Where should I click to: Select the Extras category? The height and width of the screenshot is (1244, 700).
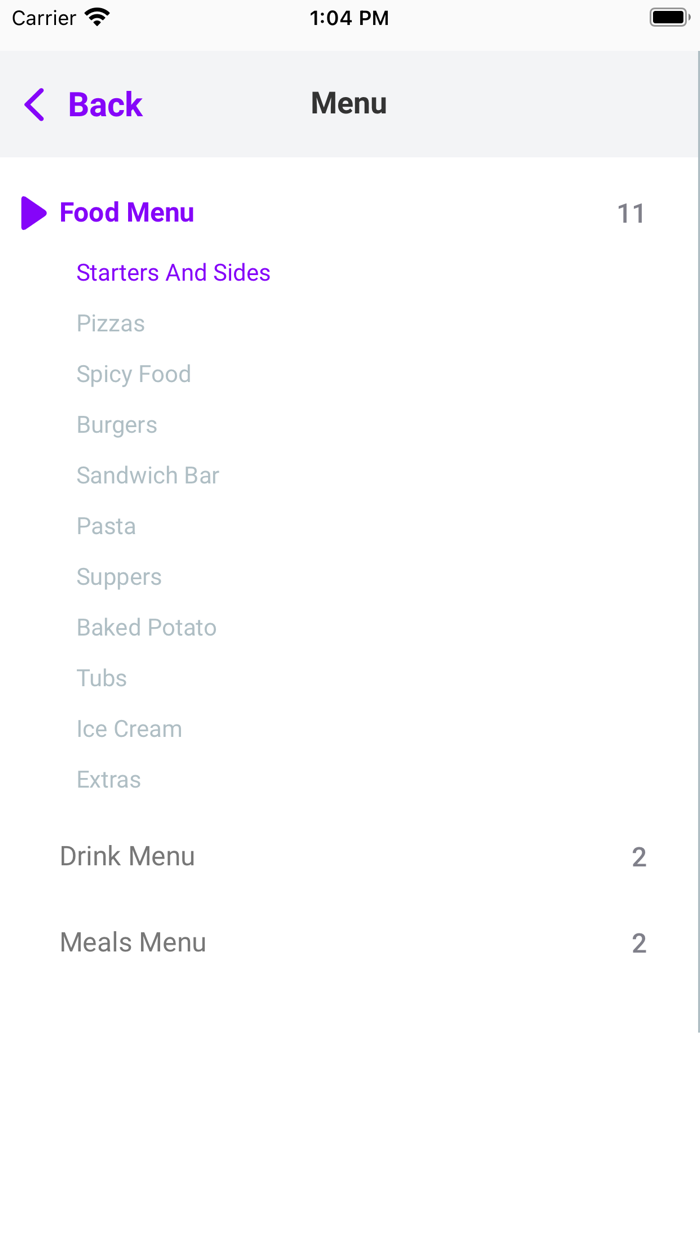109,780
